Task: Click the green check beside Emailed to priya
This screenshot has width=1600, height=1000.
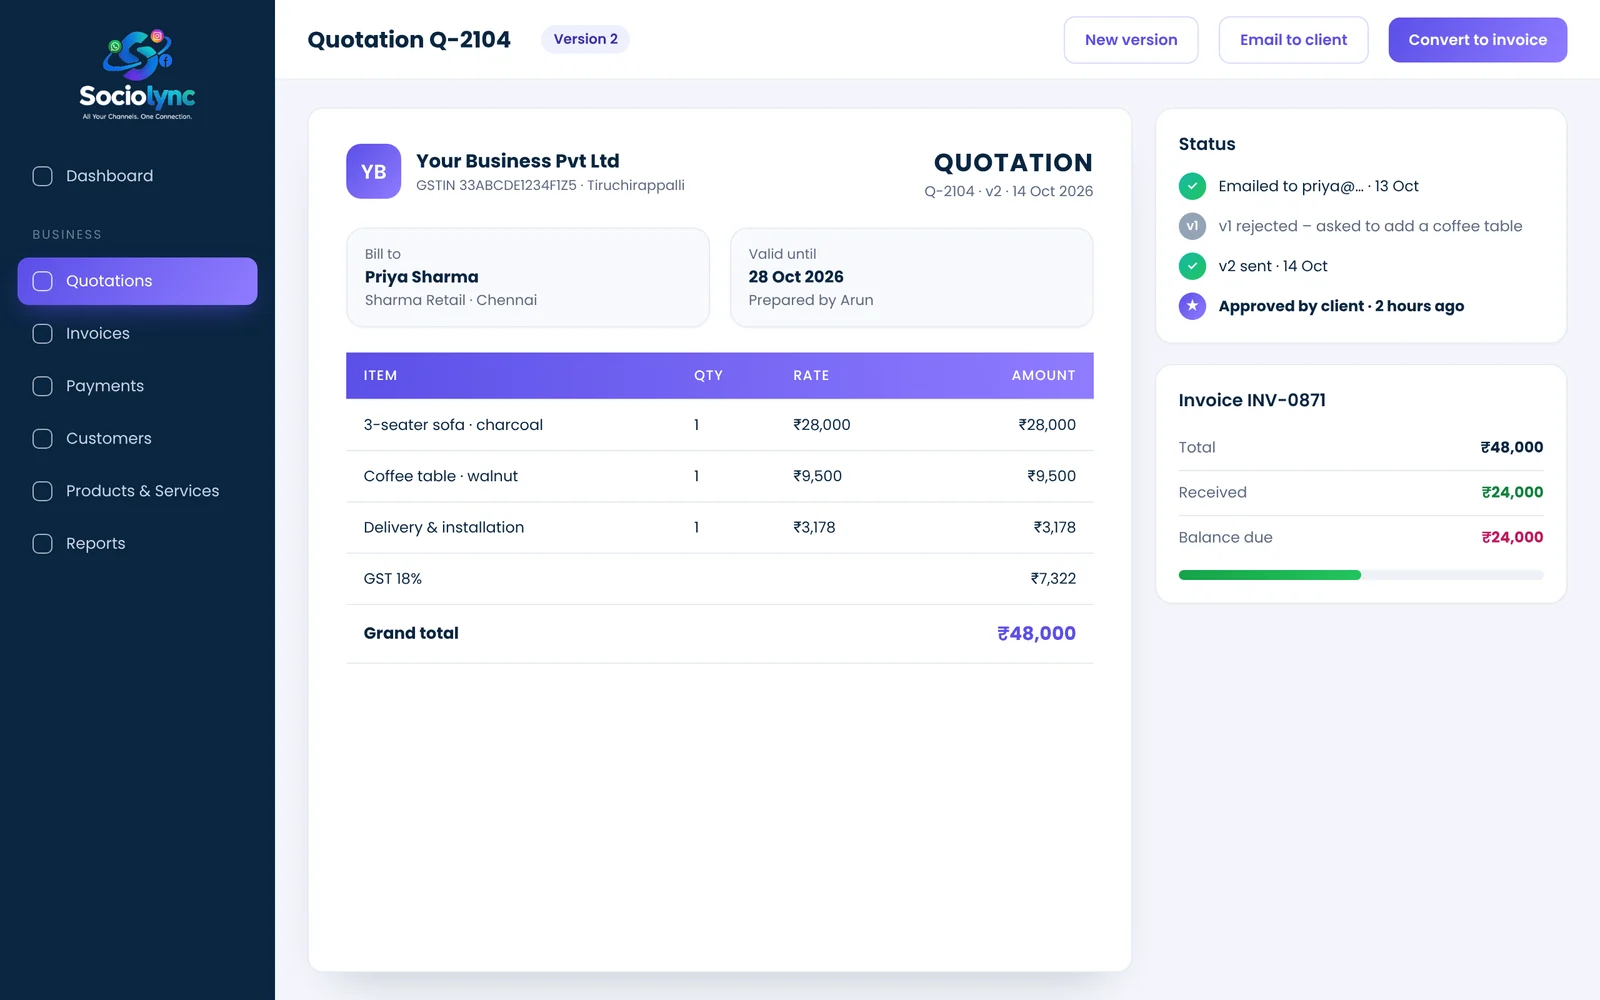Action: pos(1192,186)
